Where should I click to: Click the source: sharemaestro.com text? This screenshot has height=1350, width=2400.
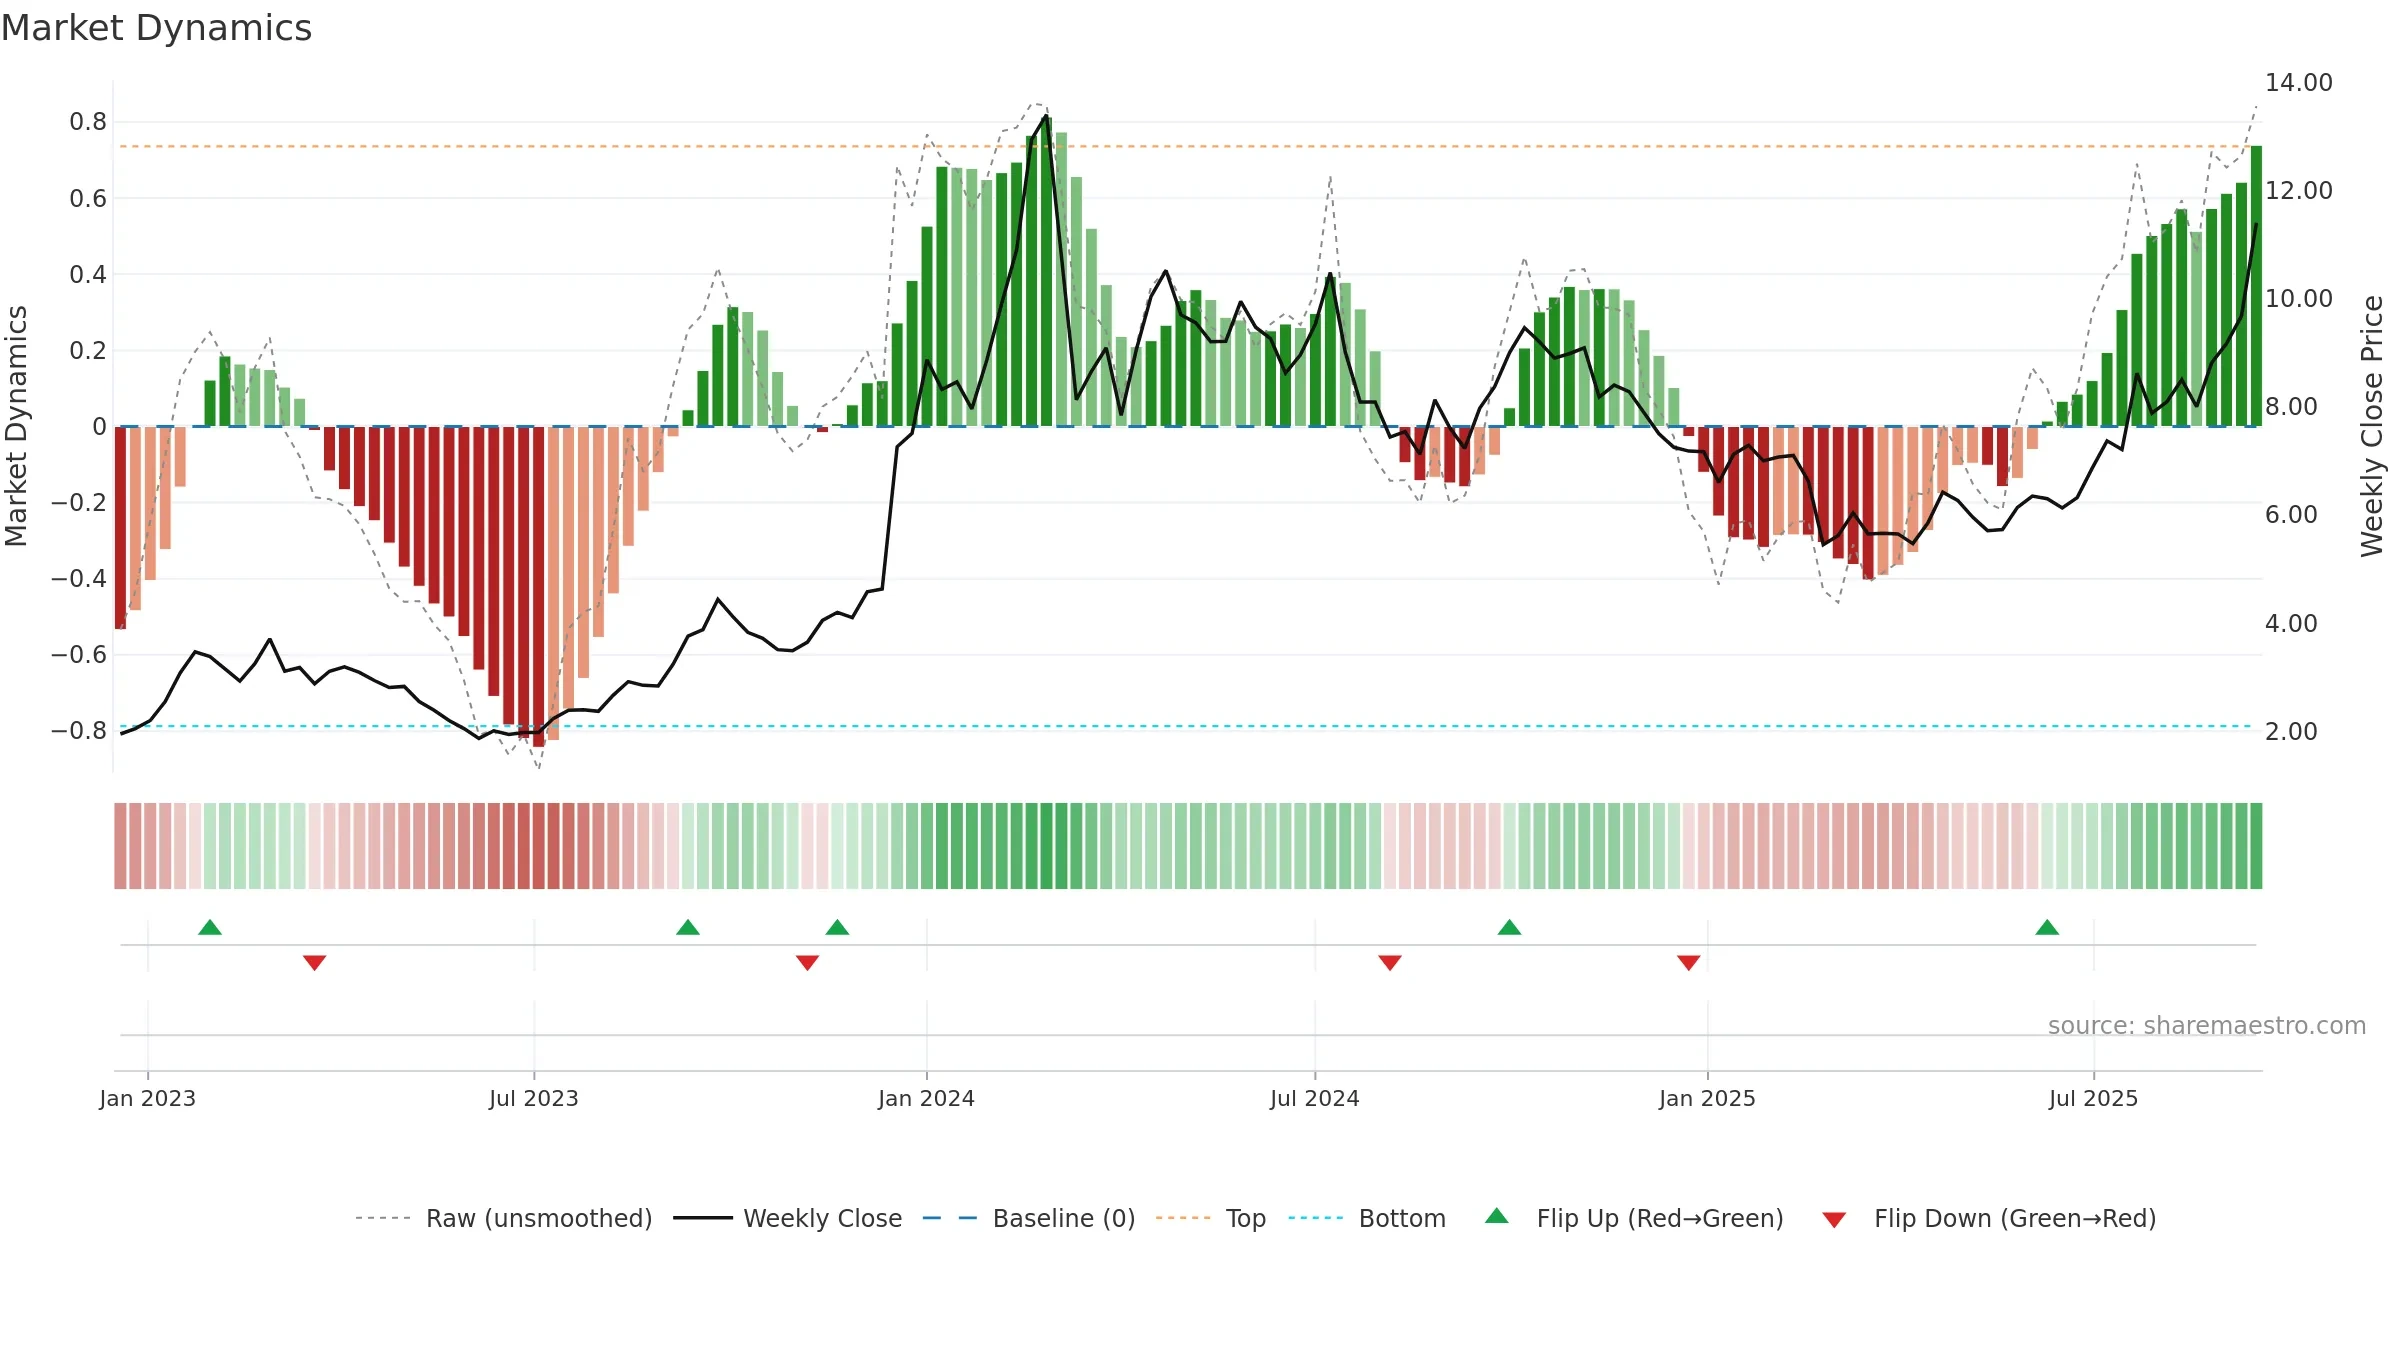[2207, 1026]
